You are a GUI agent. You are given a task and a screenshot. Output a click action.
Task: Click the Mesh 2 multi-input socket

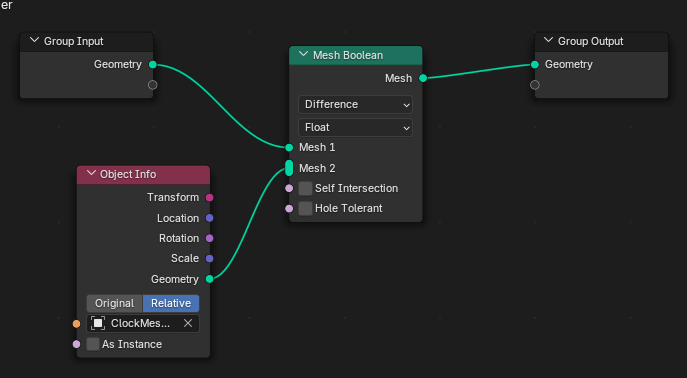point(289,168)
